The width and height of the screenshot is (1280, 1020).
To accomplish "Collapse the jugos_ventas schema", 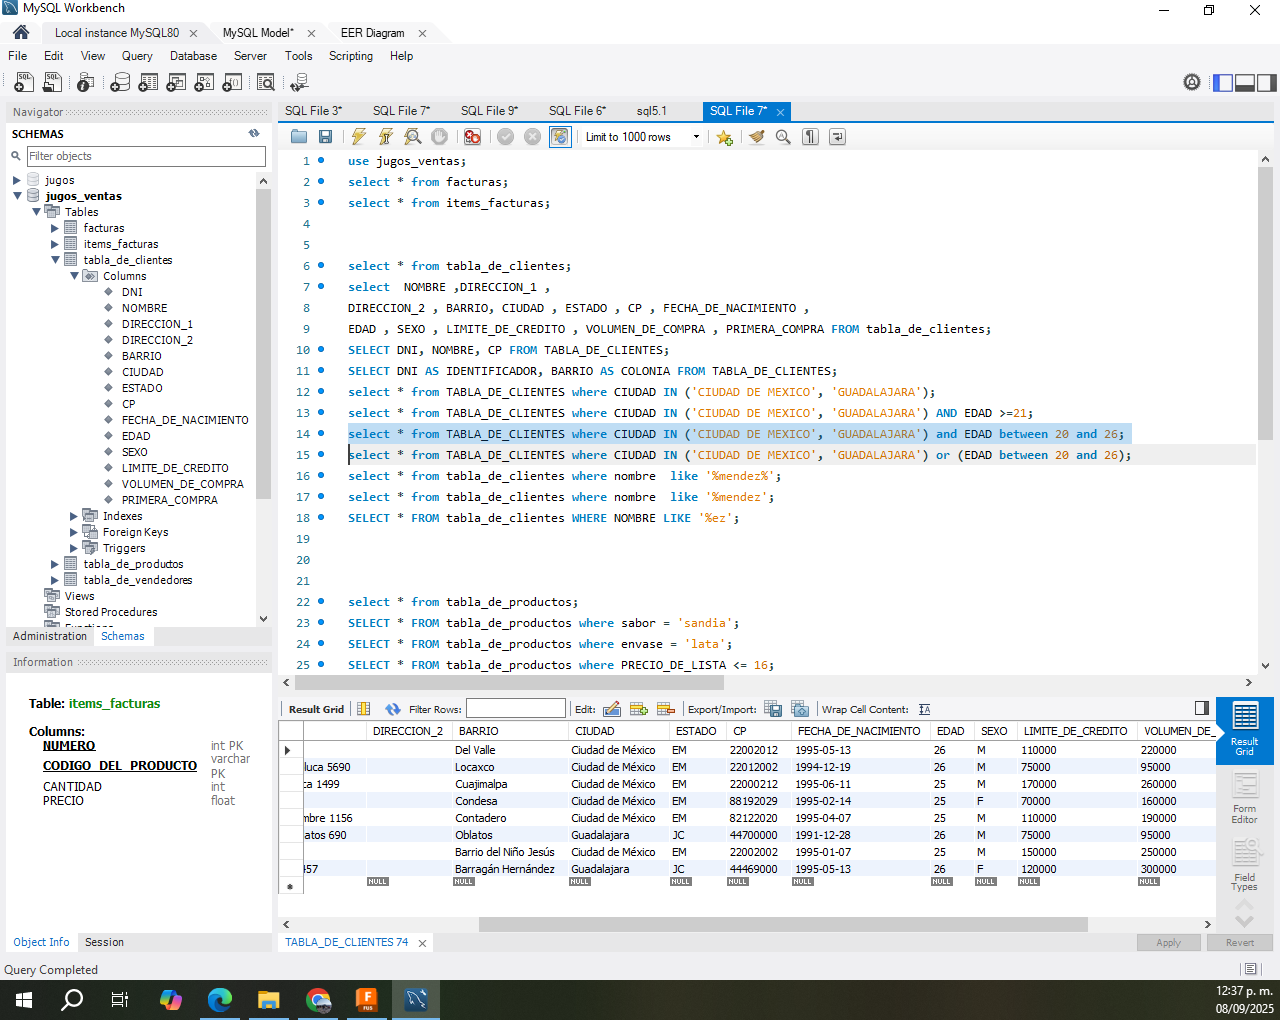I will tap(17, 196).
